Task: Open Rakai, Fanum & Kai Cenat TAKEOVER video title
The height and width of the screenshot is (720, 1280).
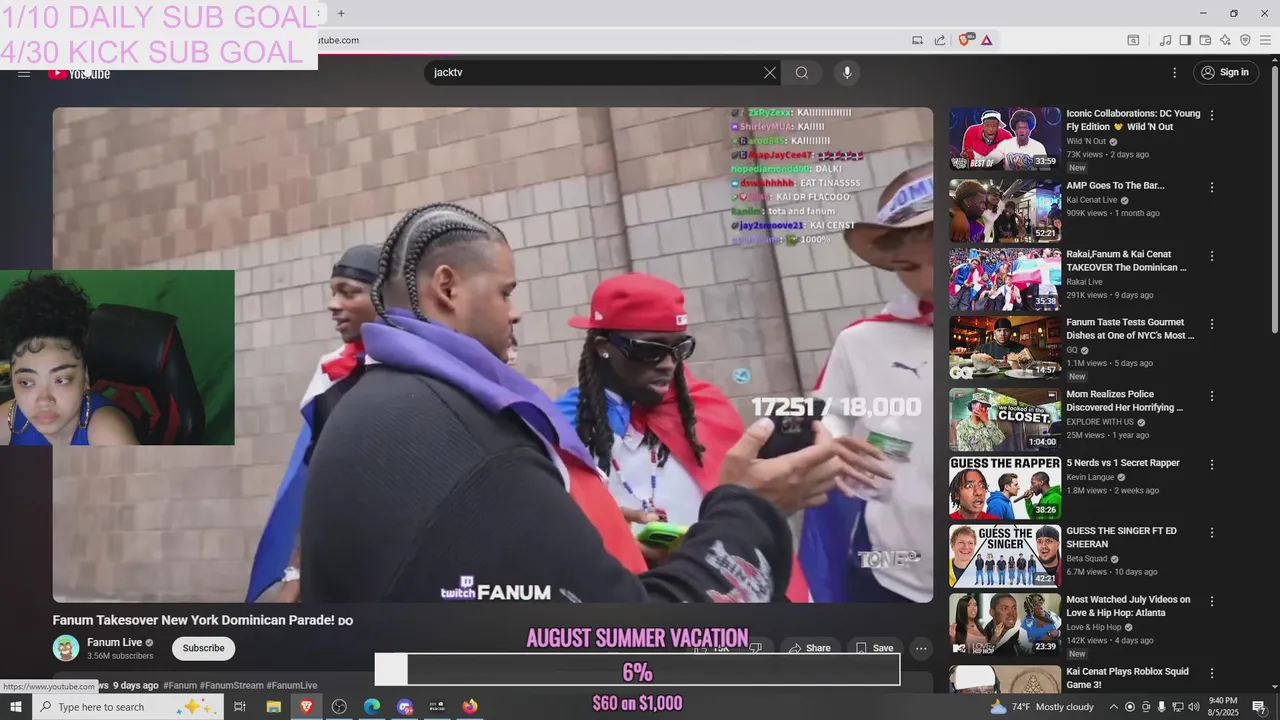Action: (1126, 261)
